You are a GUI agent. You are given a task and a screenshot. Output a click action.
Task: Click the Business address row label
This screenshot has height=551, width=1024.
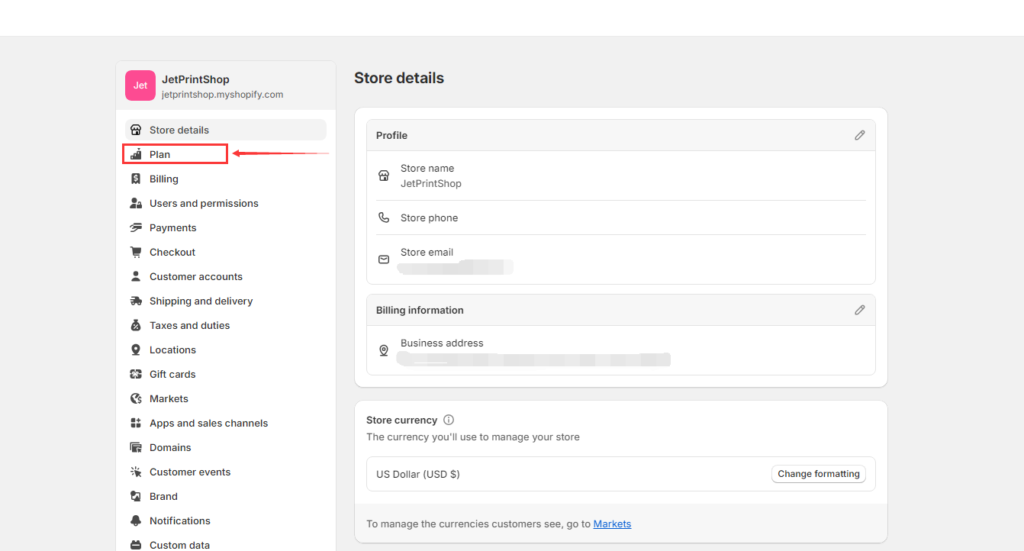[x=441, y=343]
